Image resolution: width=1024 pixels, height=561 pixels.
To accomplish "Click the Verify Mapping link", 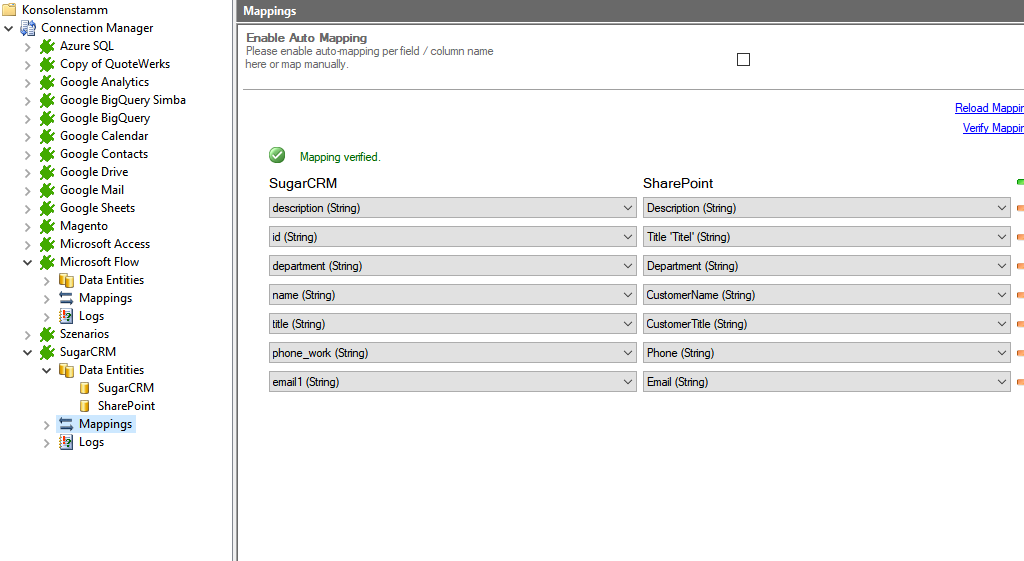I will coord(992,128).
